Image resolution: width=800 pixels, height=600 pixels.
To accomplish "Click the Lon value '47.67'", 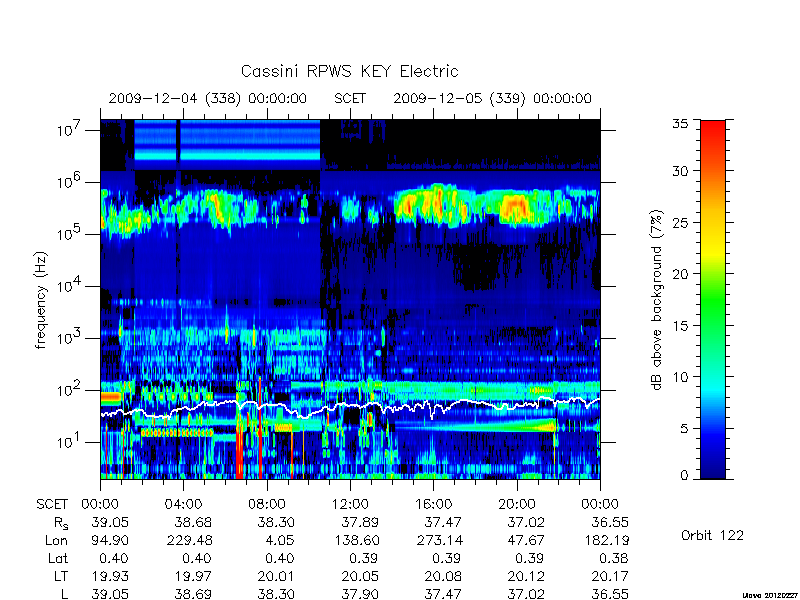I will tap(526, 541).
